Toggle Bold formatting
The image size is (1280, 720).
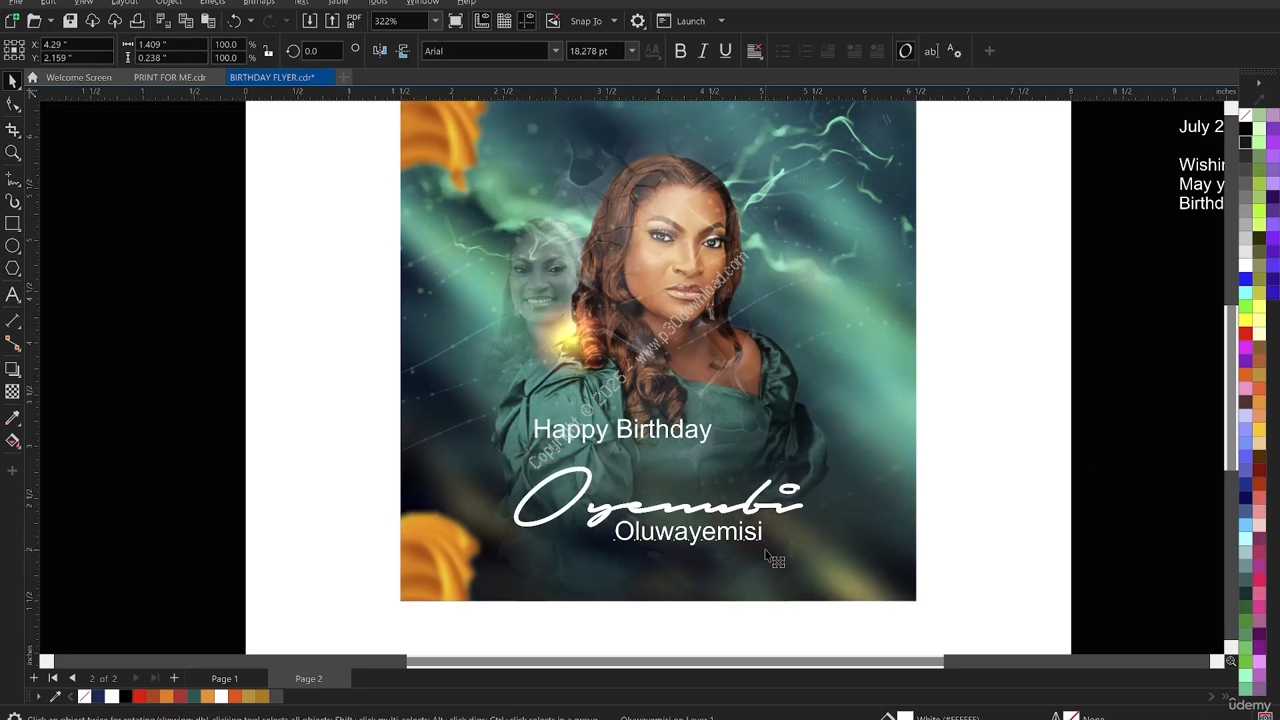(x=680, y=51)
